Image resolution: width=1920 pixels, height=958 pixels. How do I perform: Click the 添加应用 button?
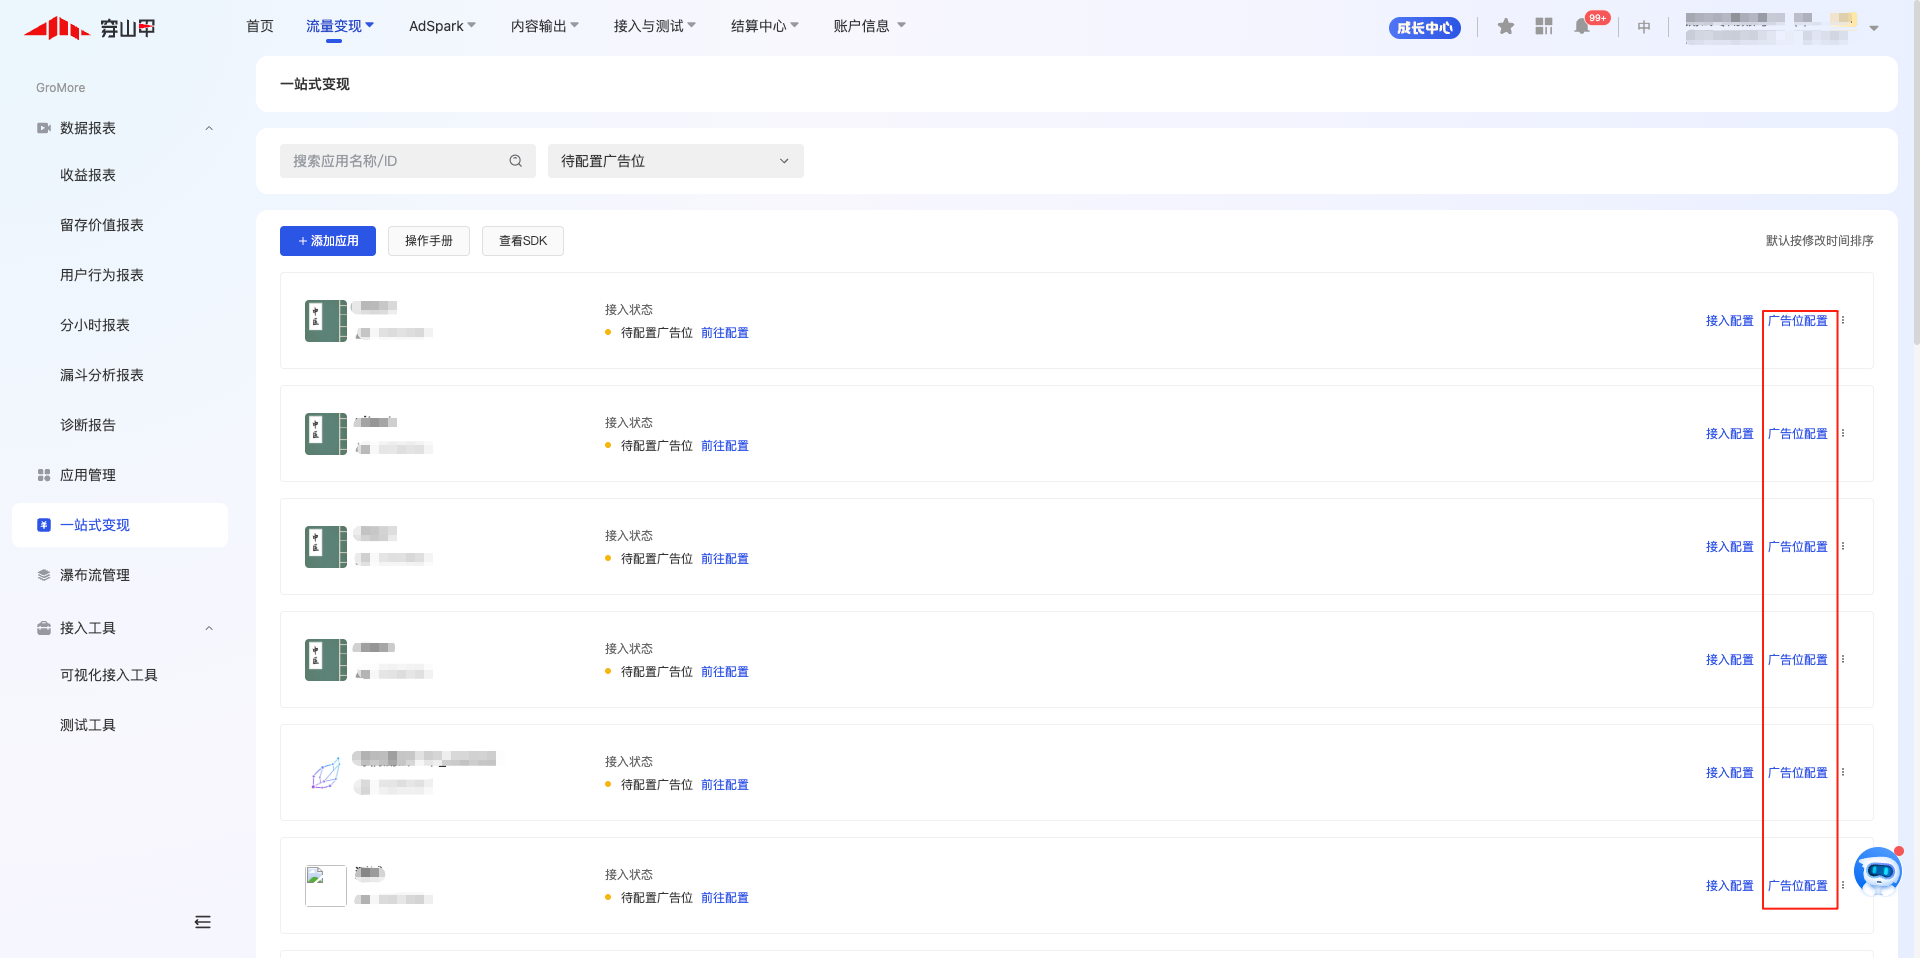pyautogui.click(x=328, y=241)
